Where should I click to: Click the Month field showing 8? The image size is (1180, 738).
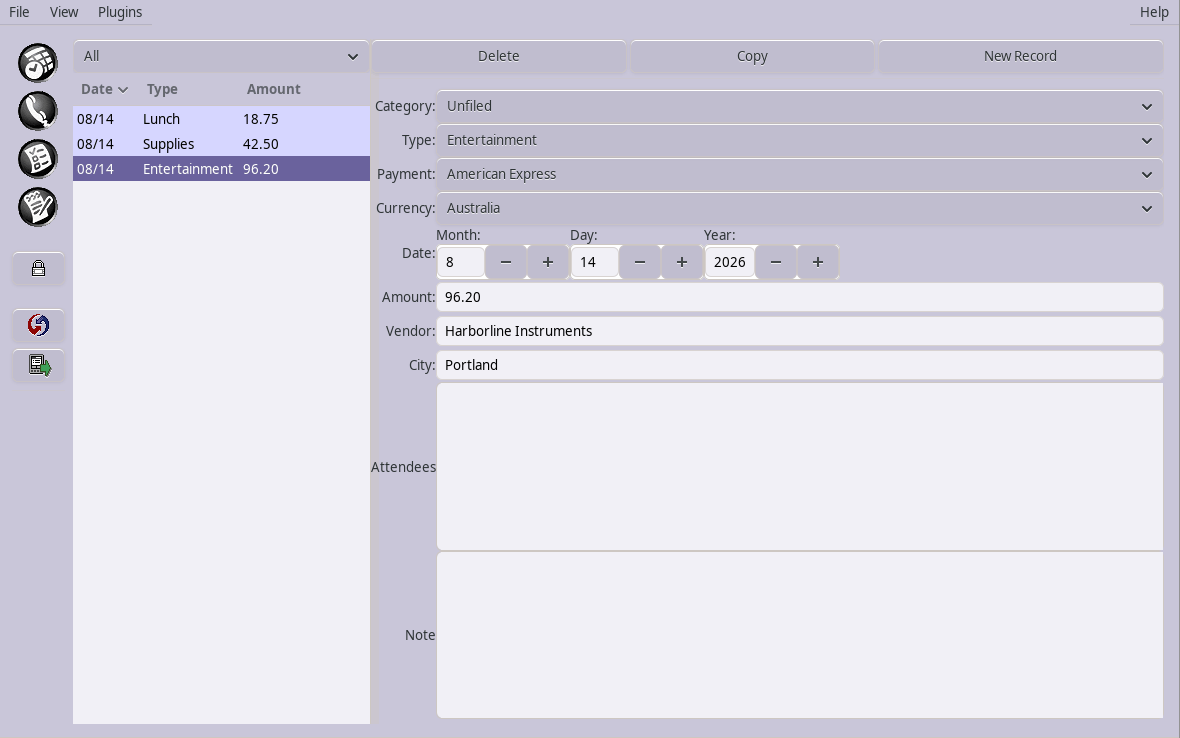pyautogui.click(x=461, y=262)
